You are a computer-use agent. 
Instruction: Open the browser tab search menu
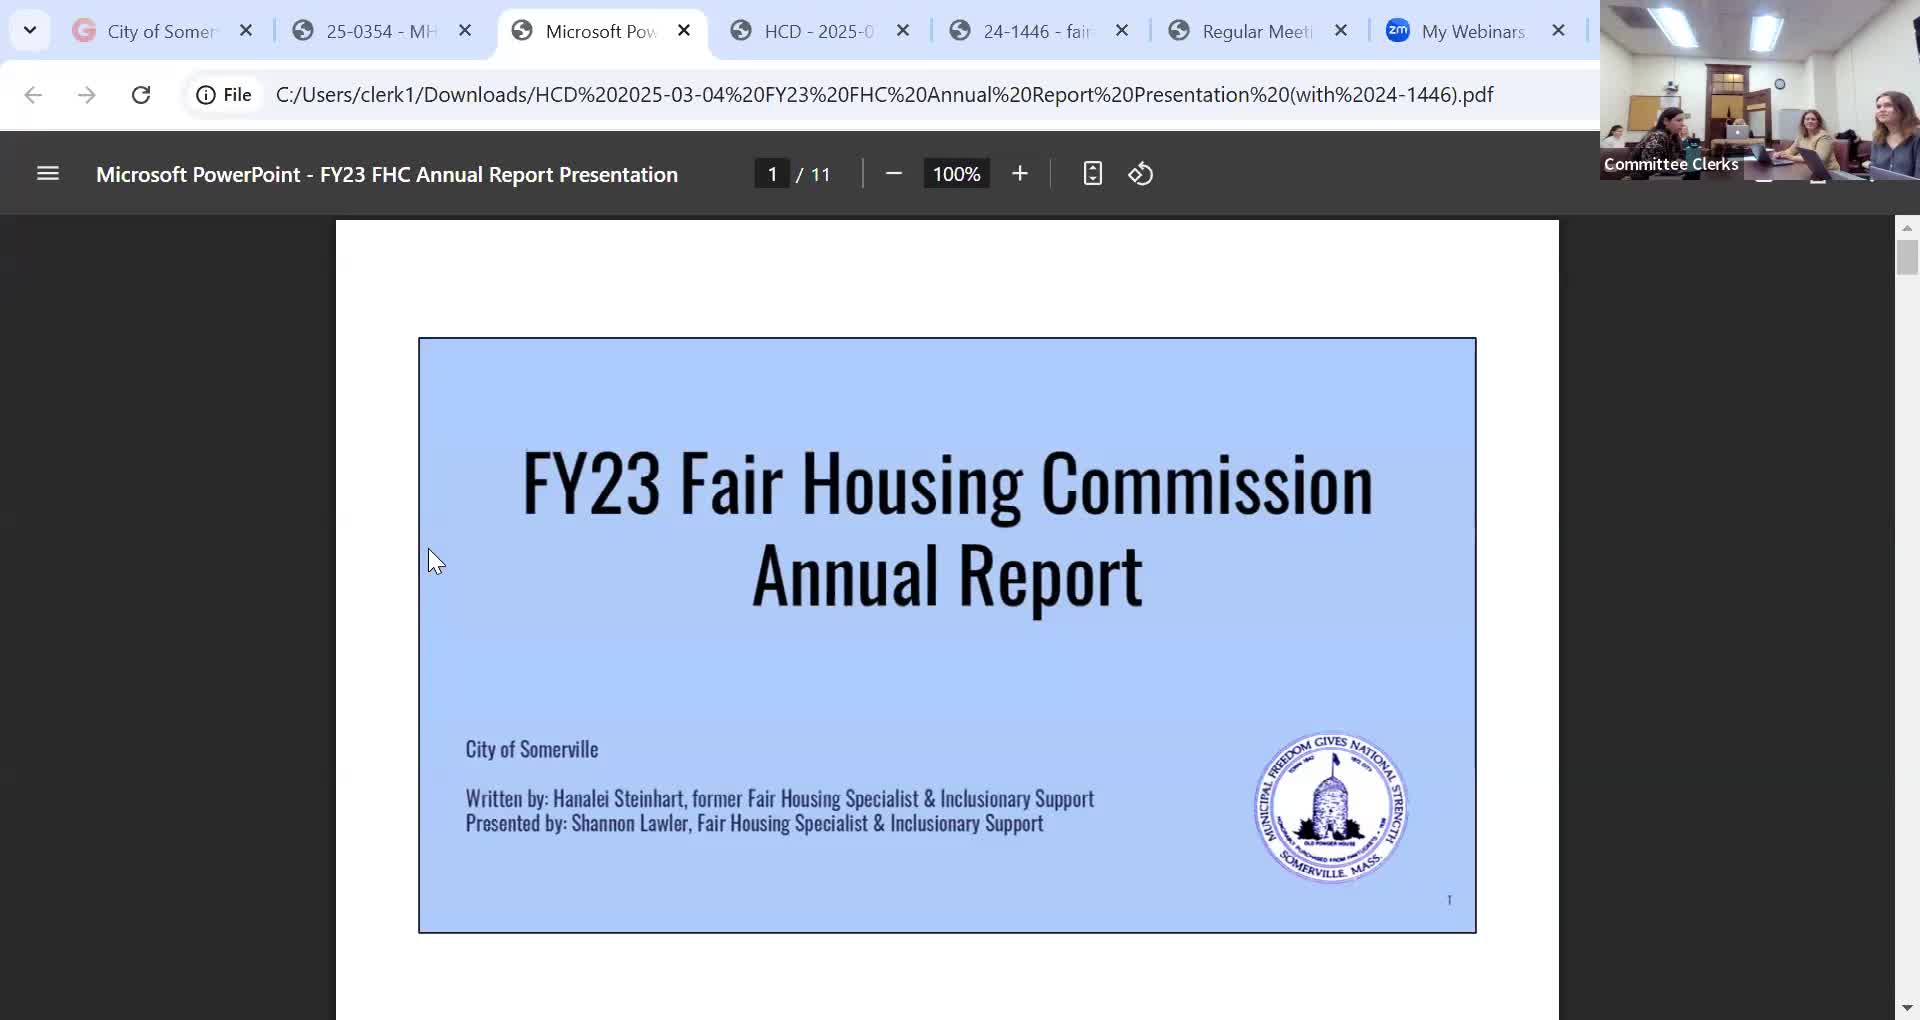pyautogui.click(x=29, y=29)
